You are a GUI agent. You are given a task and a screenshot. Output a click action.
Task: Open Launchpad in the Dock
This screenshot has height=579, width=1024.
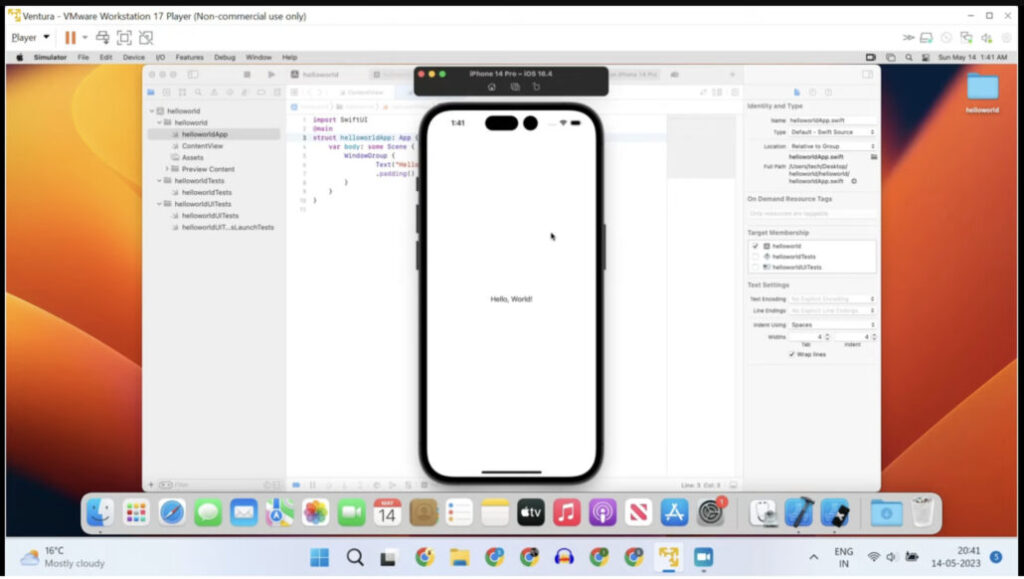tap(136, 513)
